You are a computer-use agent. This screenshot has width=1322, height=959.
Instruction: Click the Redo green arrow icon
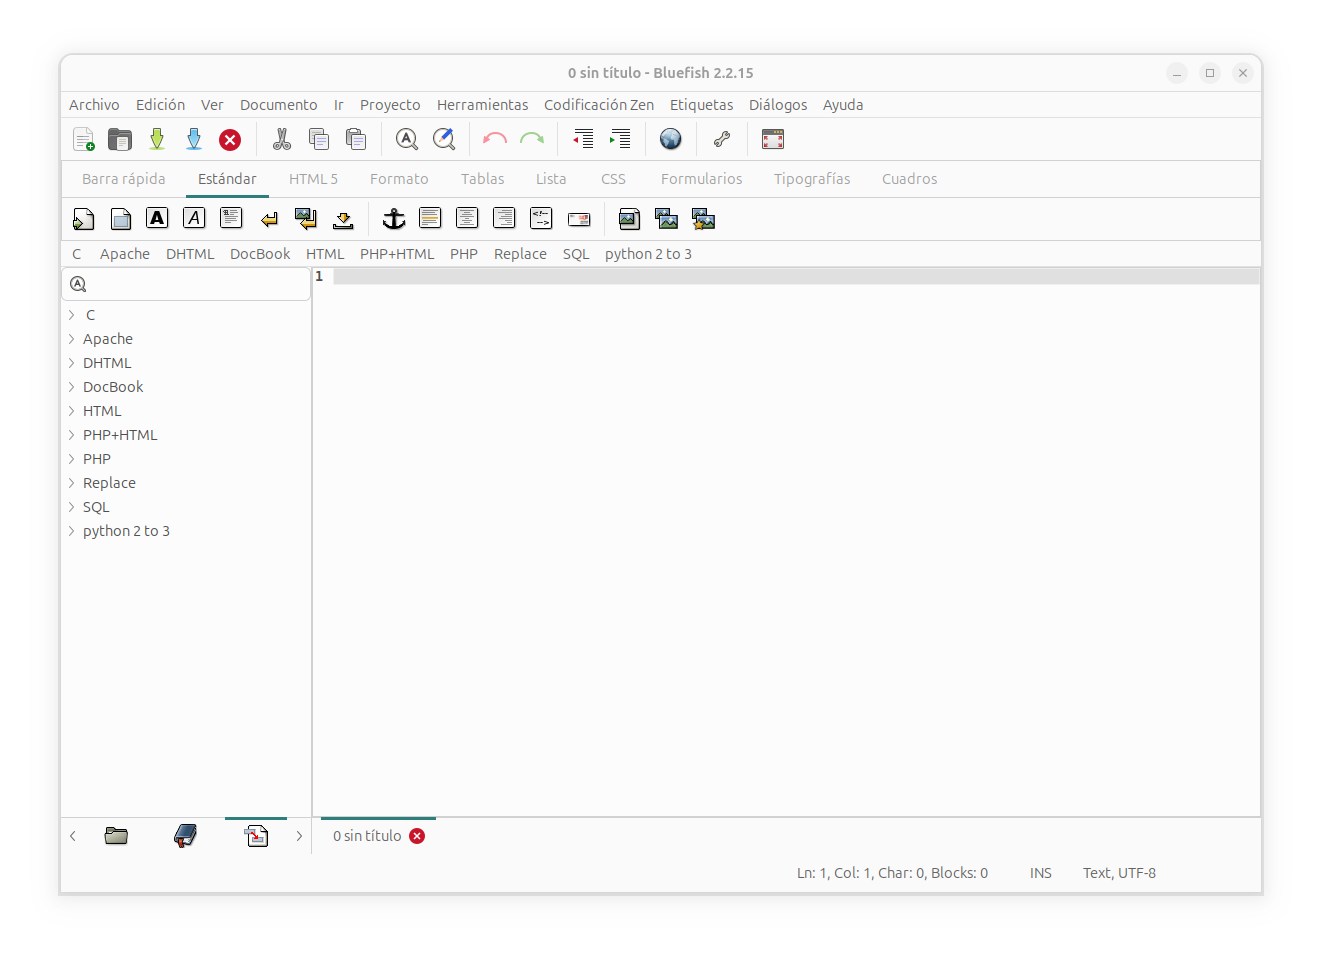coord(532,139)
